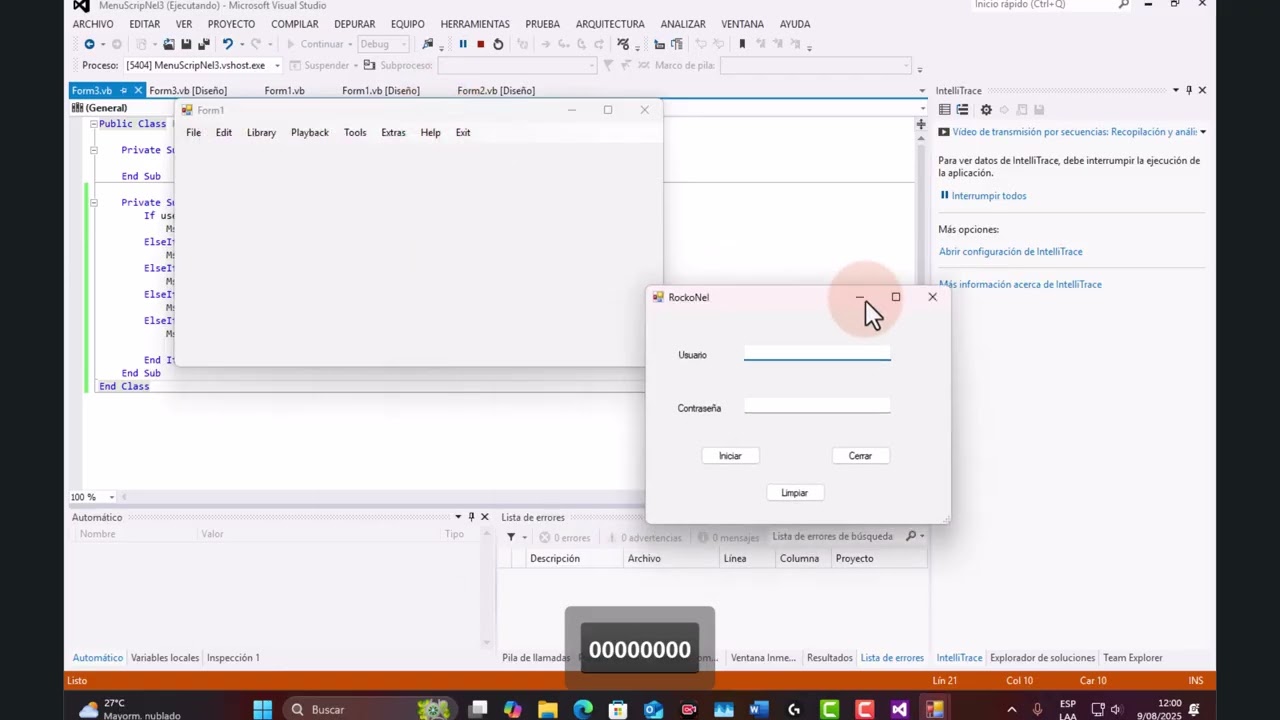Launch Microsoft Edge from taskbar
The width and height of the screenshot is (1280, 720).
click(x=583, y=709)
